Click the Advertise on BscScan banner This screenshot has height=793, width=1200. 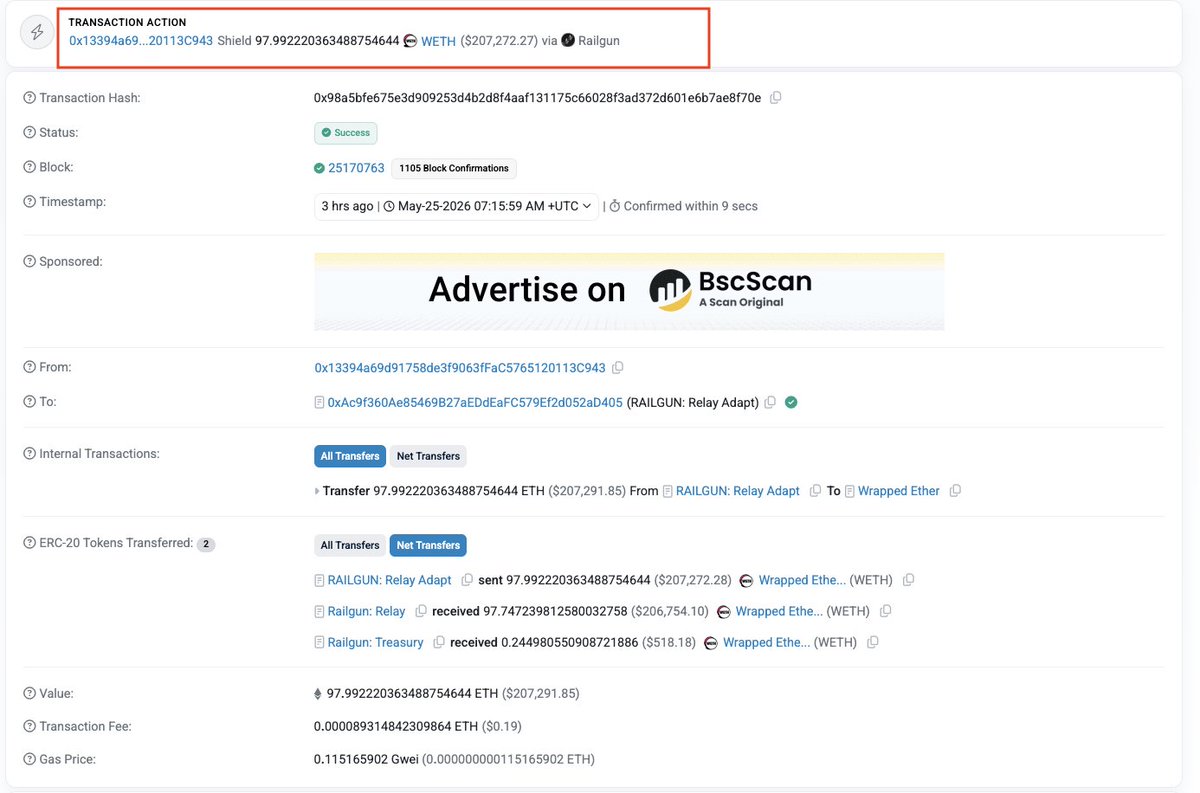[x=629, y=291]
